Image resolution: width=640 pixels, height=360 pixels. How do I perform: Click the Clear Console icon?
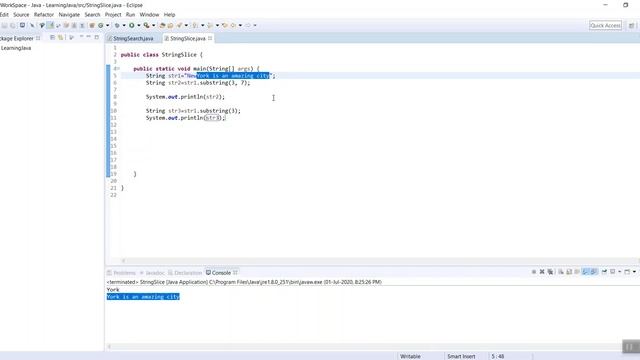[561, 272]
